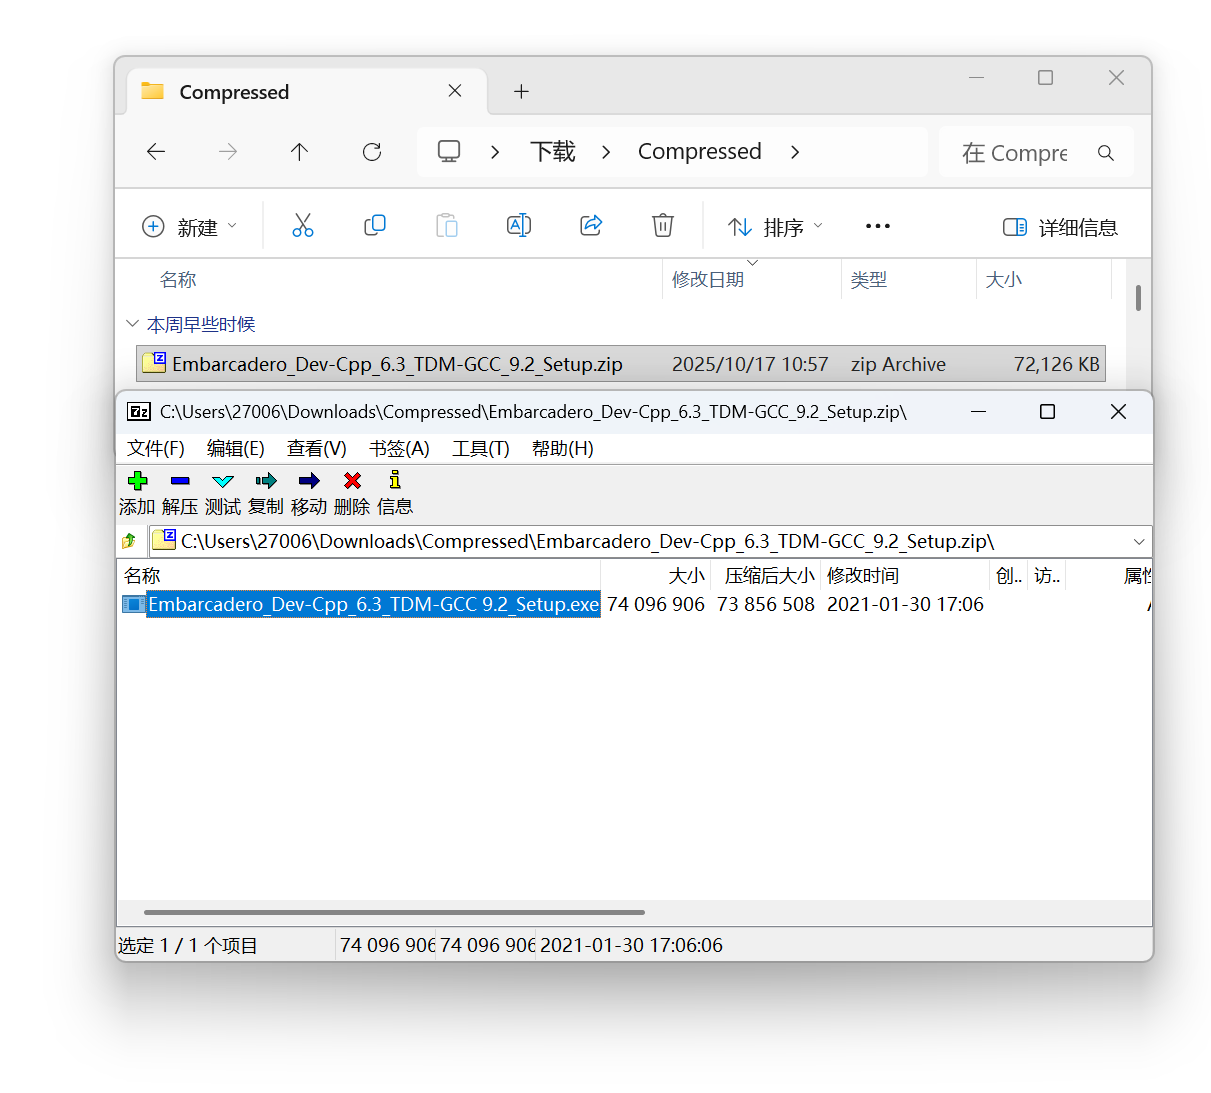1211x1093 pixels.
Task: Select the Compressed tab in Explorer
Action: pos(307,92)
